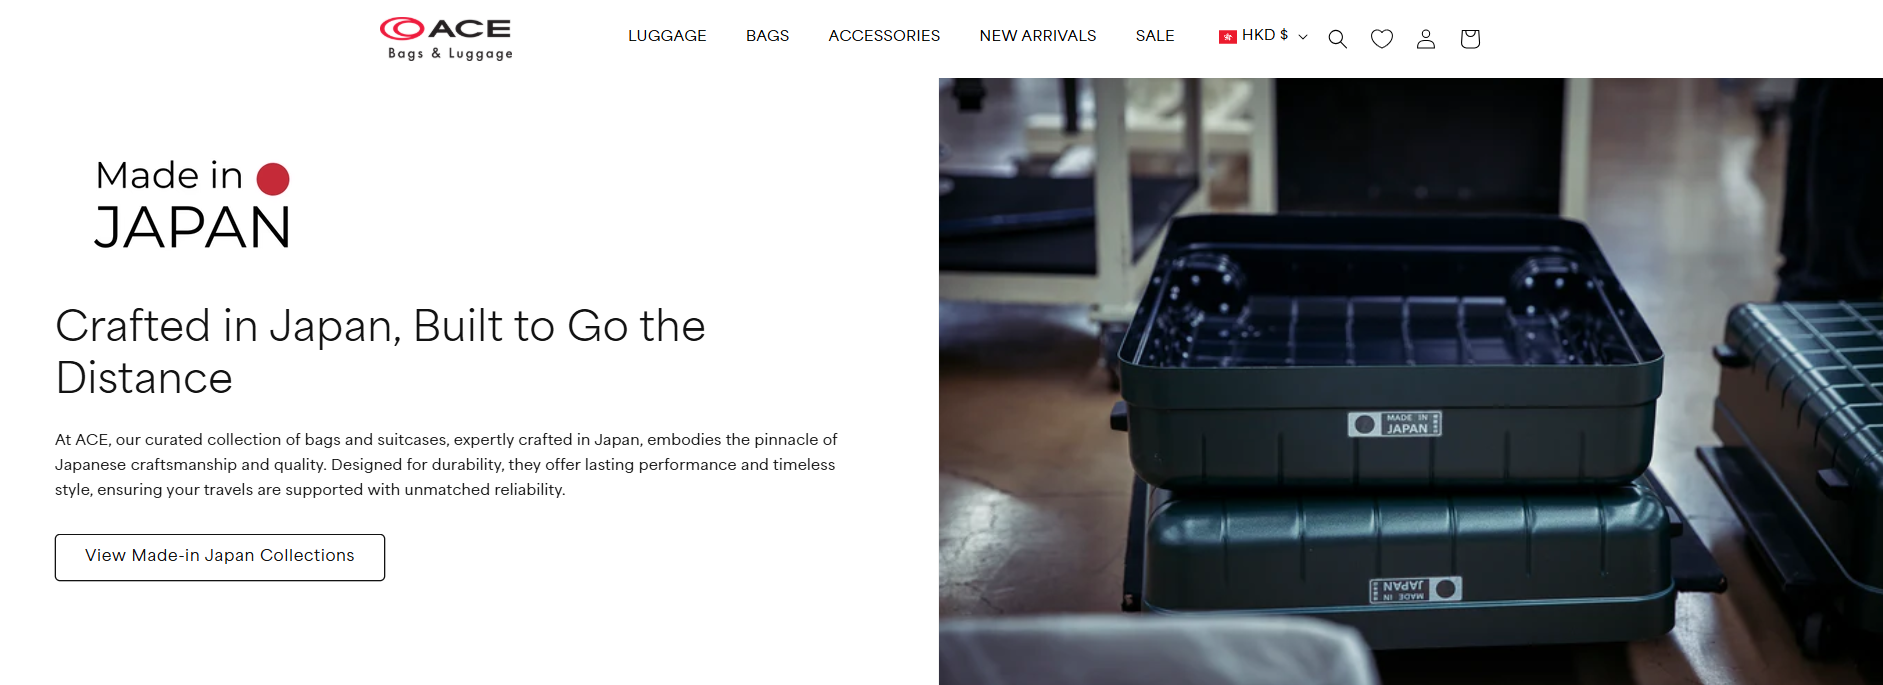Click the Crafted in Japan headline

click(380, 352)
